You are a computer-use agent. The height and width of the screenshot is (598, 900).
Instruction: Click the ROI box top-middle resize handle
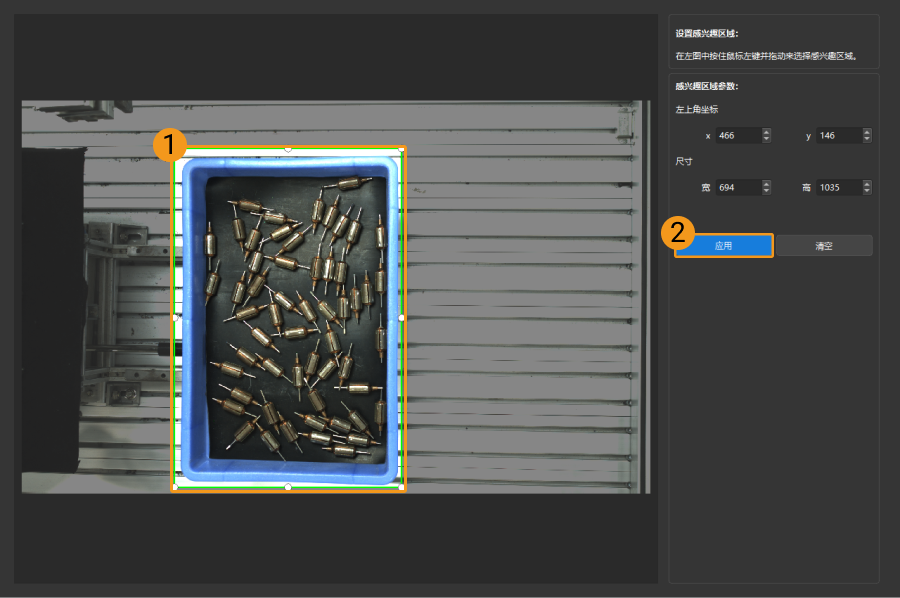coord(288,149)
